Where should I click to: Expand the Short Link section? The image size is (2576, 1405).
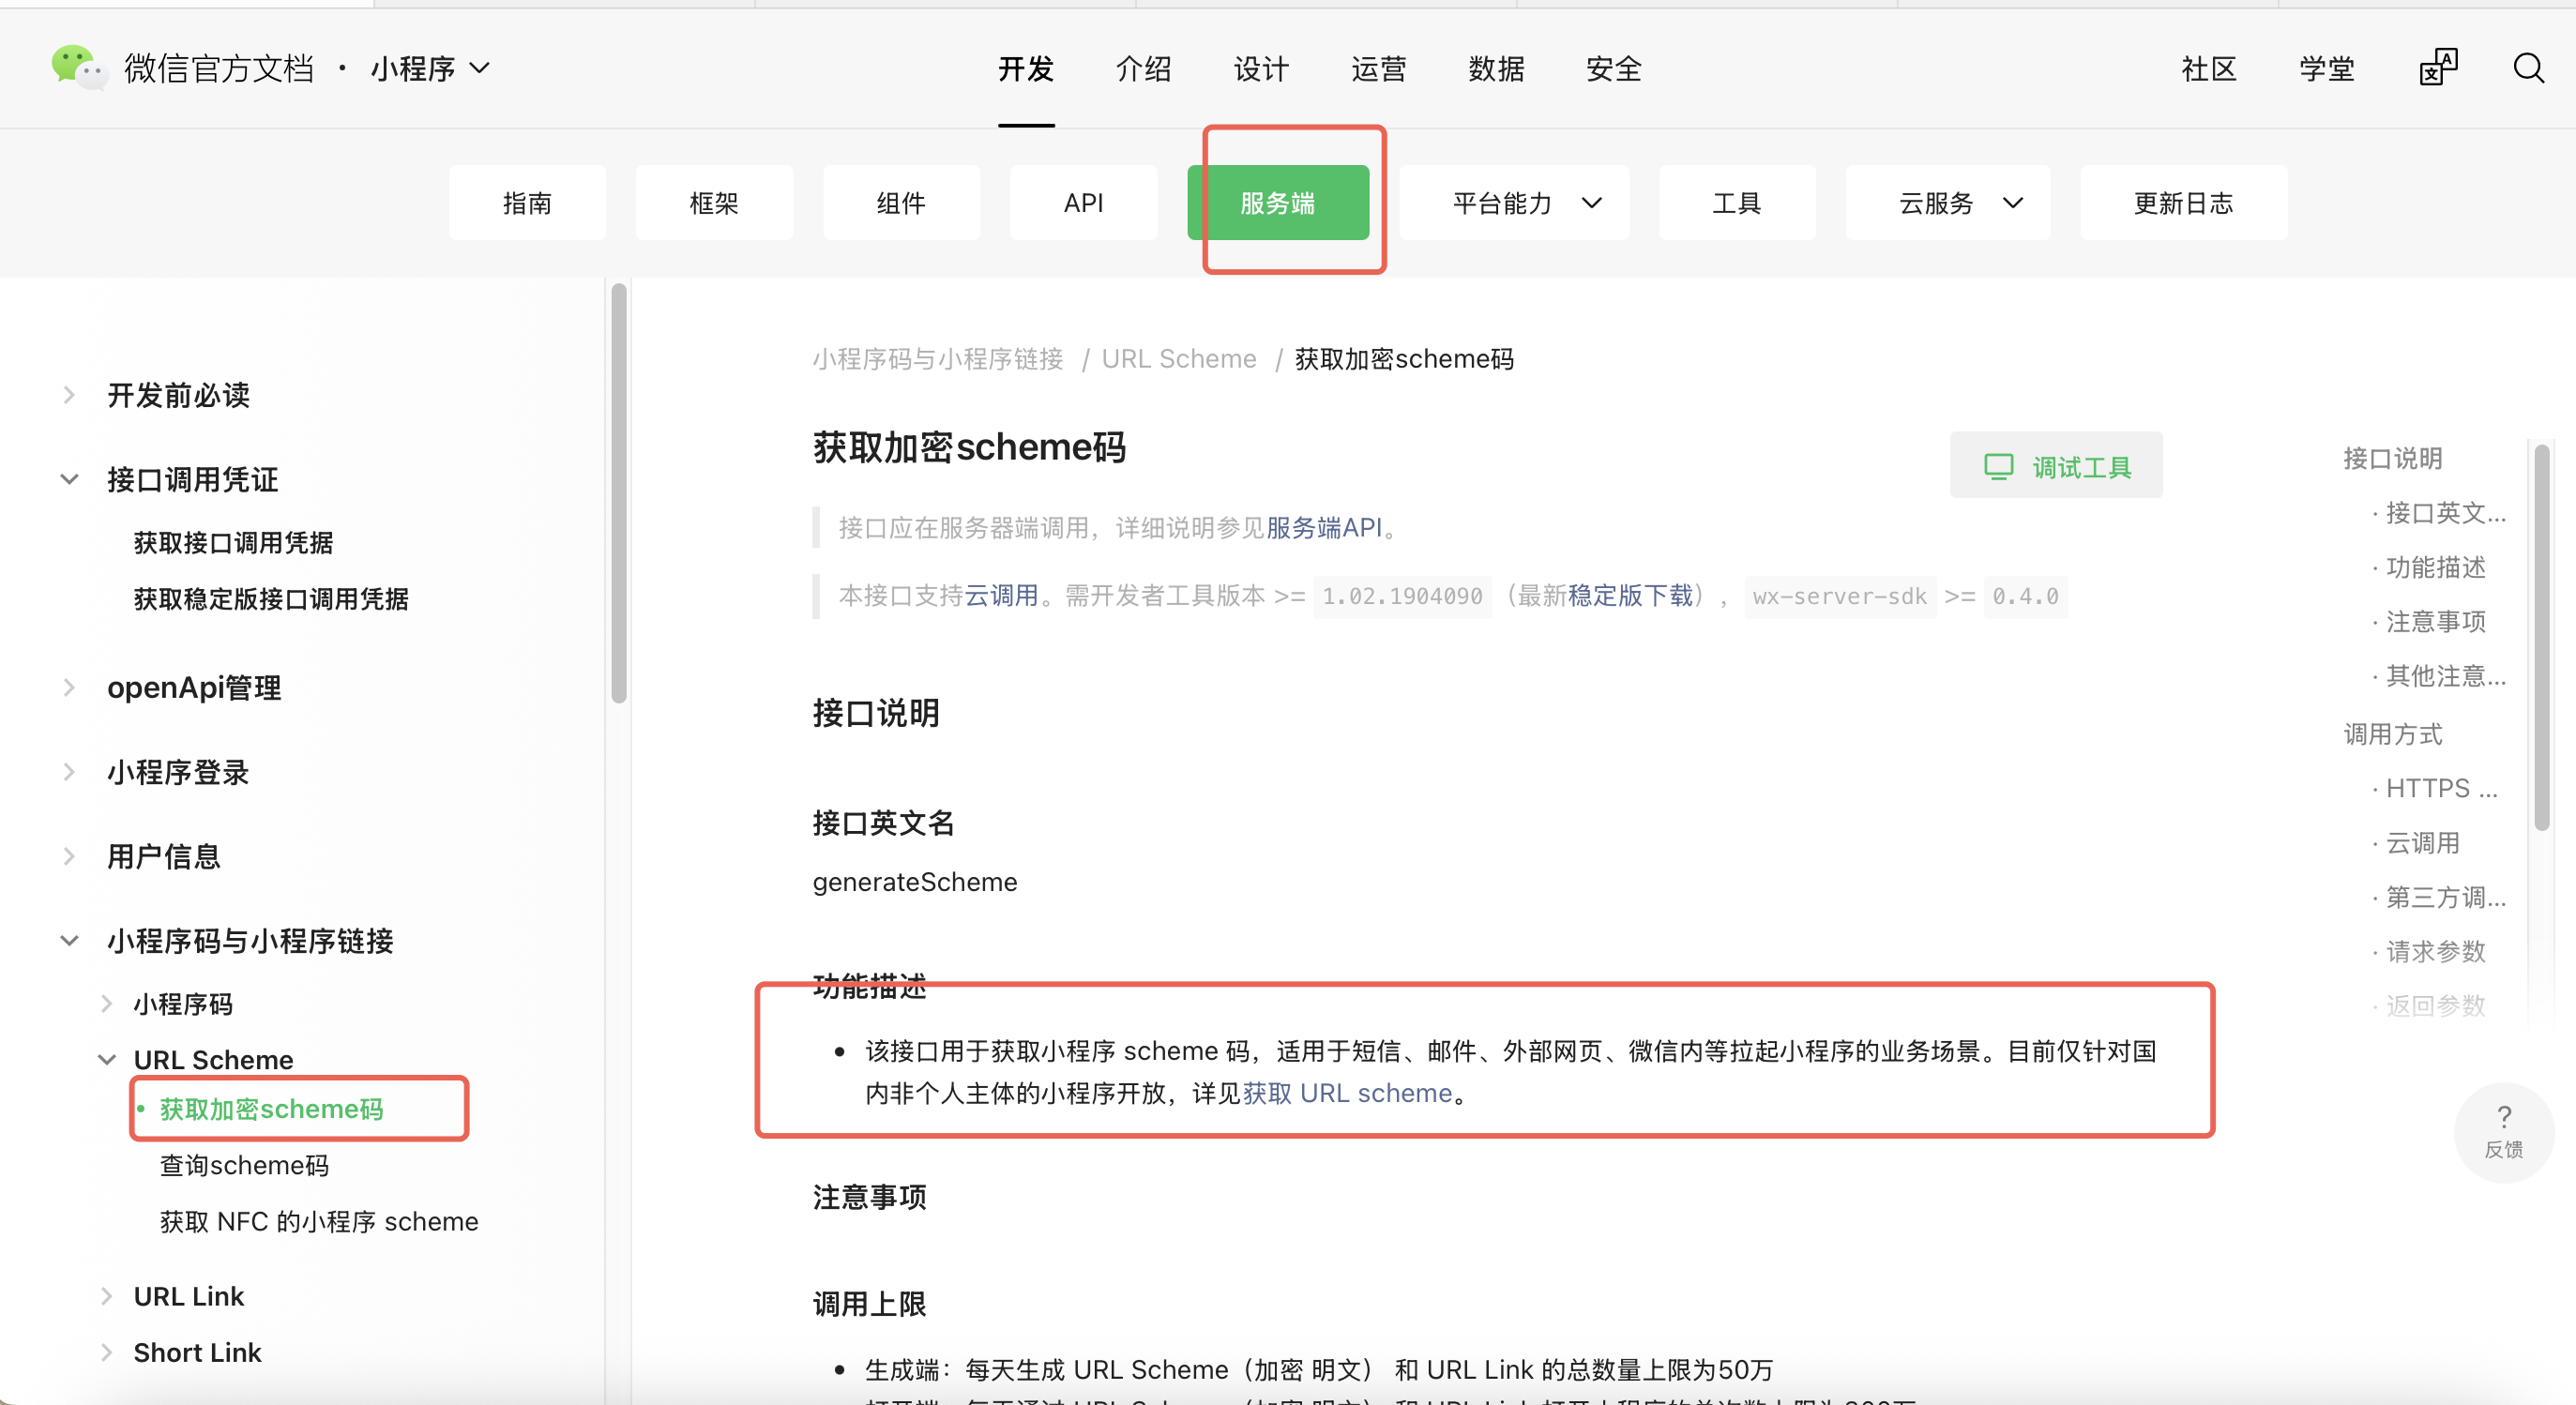[106, 1352]
